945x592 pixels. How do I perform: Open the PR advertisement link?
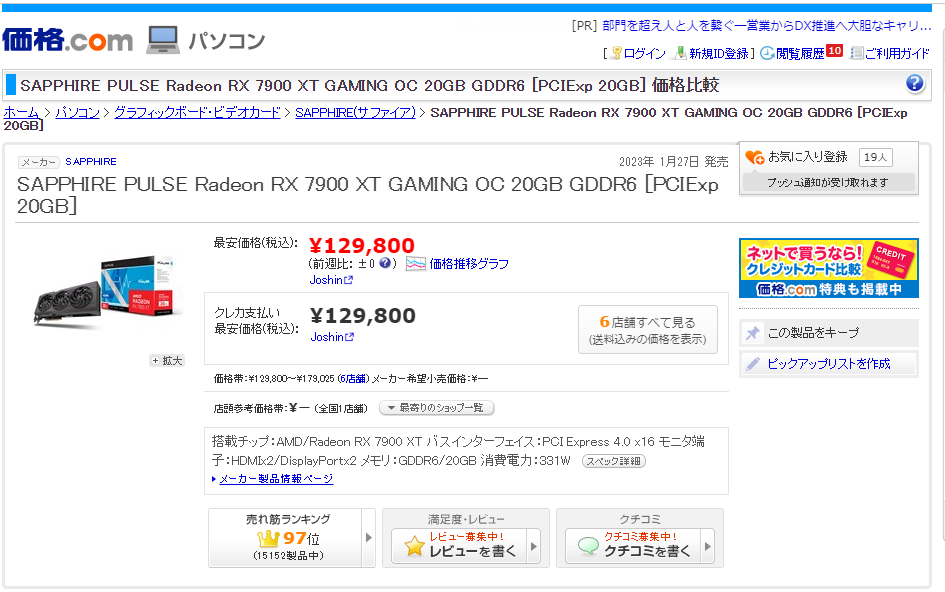click(x=767, y=25)
